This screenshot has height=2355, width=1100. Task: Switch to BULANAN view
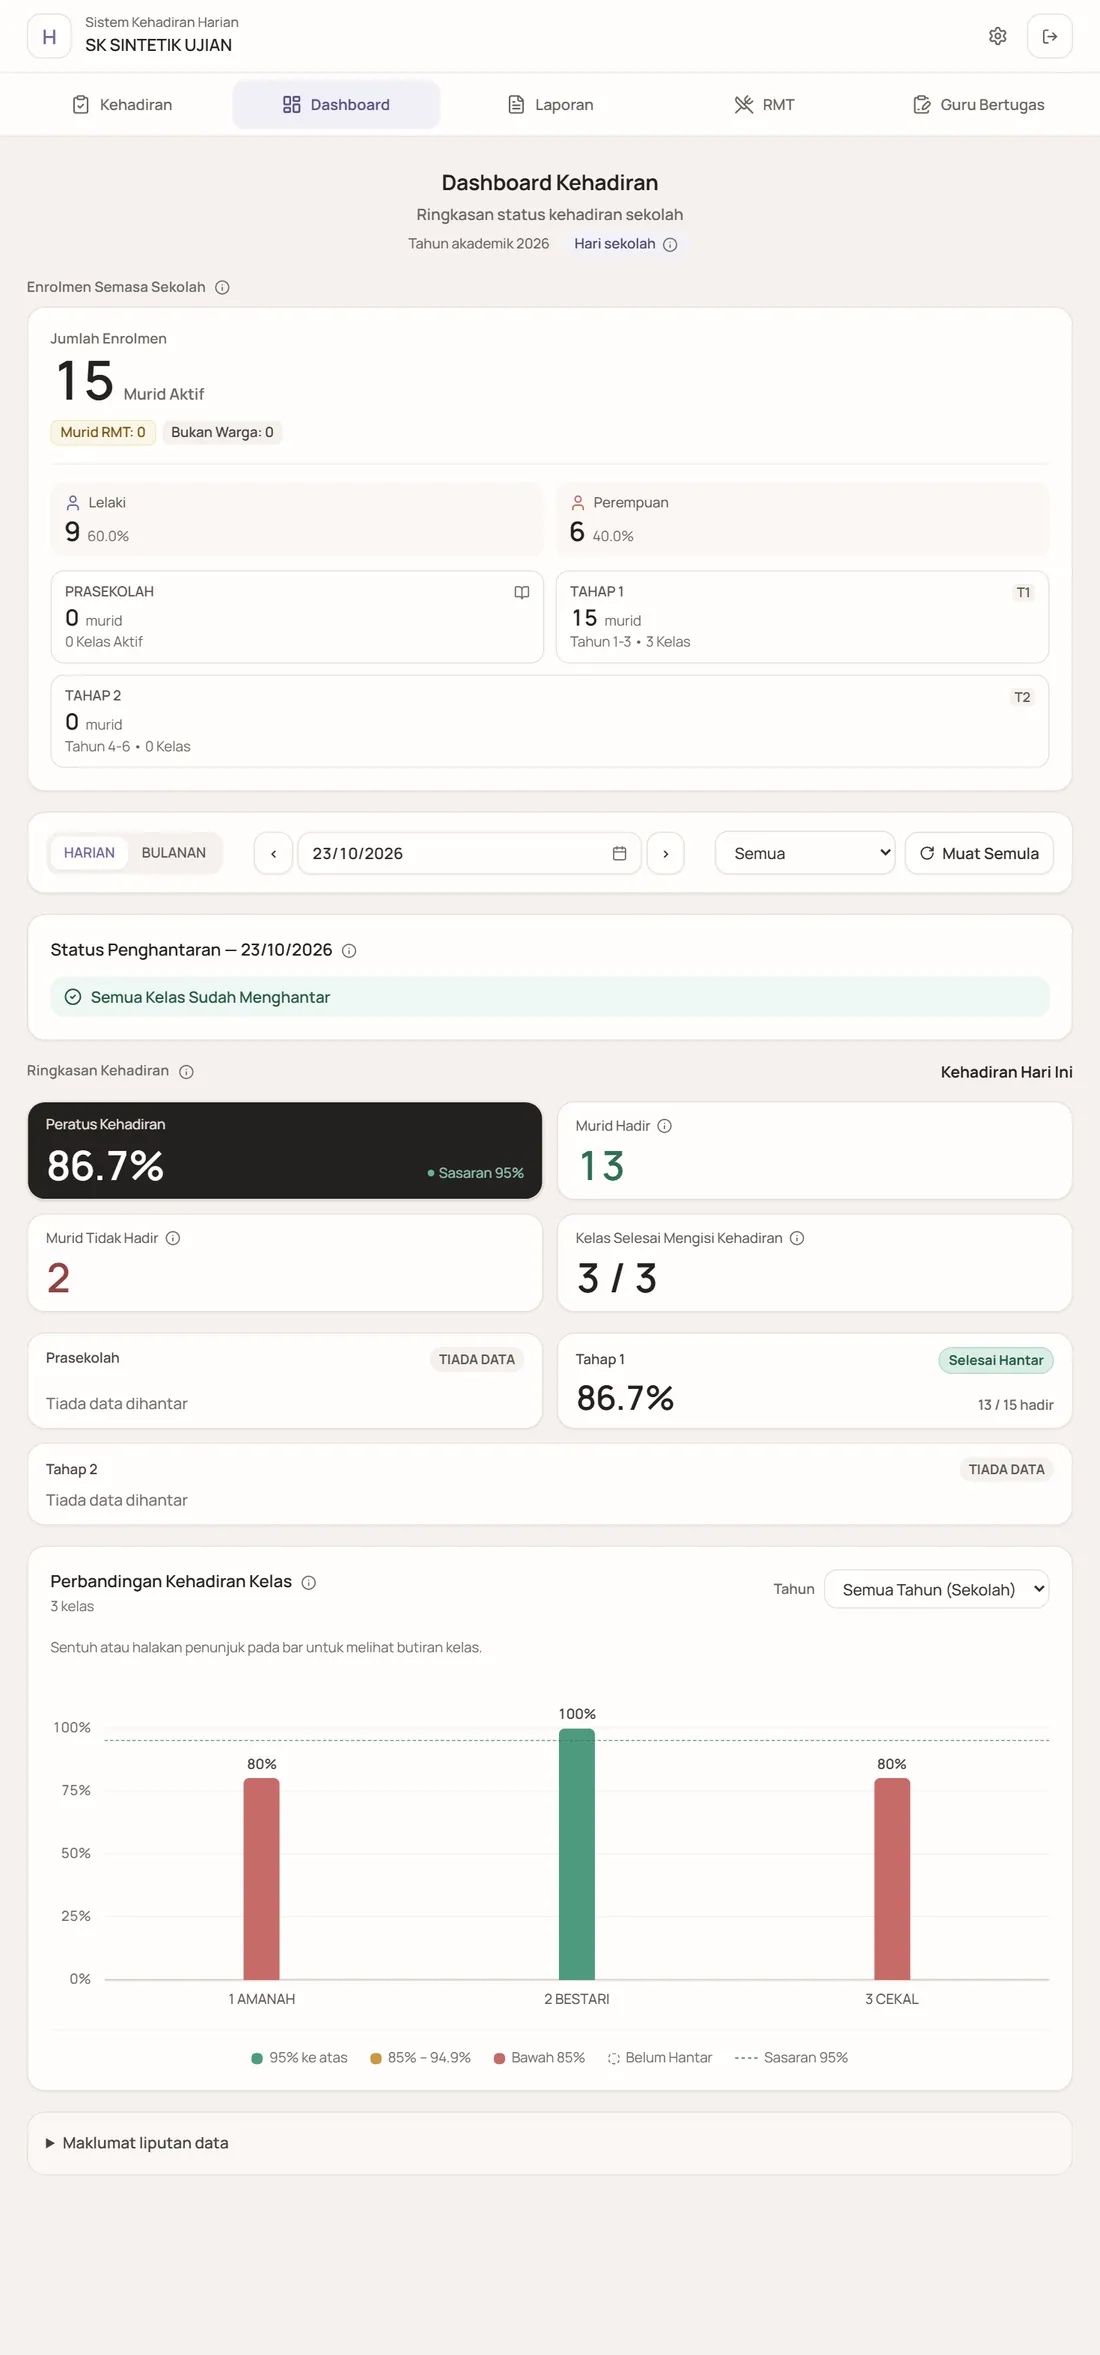(x=174, y=853)
